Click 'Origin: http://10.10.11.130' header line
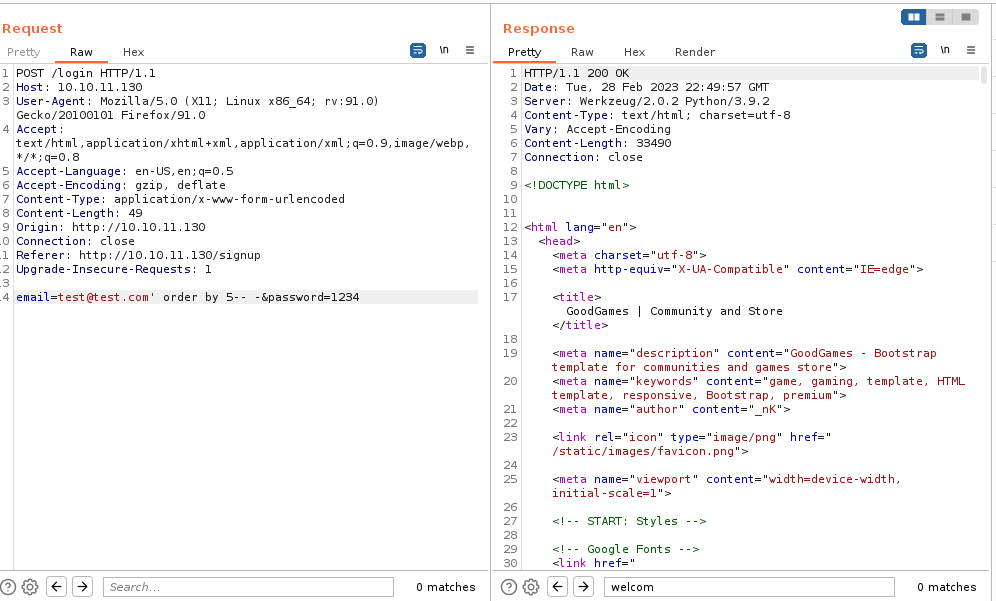 click(x=111, y=227)
